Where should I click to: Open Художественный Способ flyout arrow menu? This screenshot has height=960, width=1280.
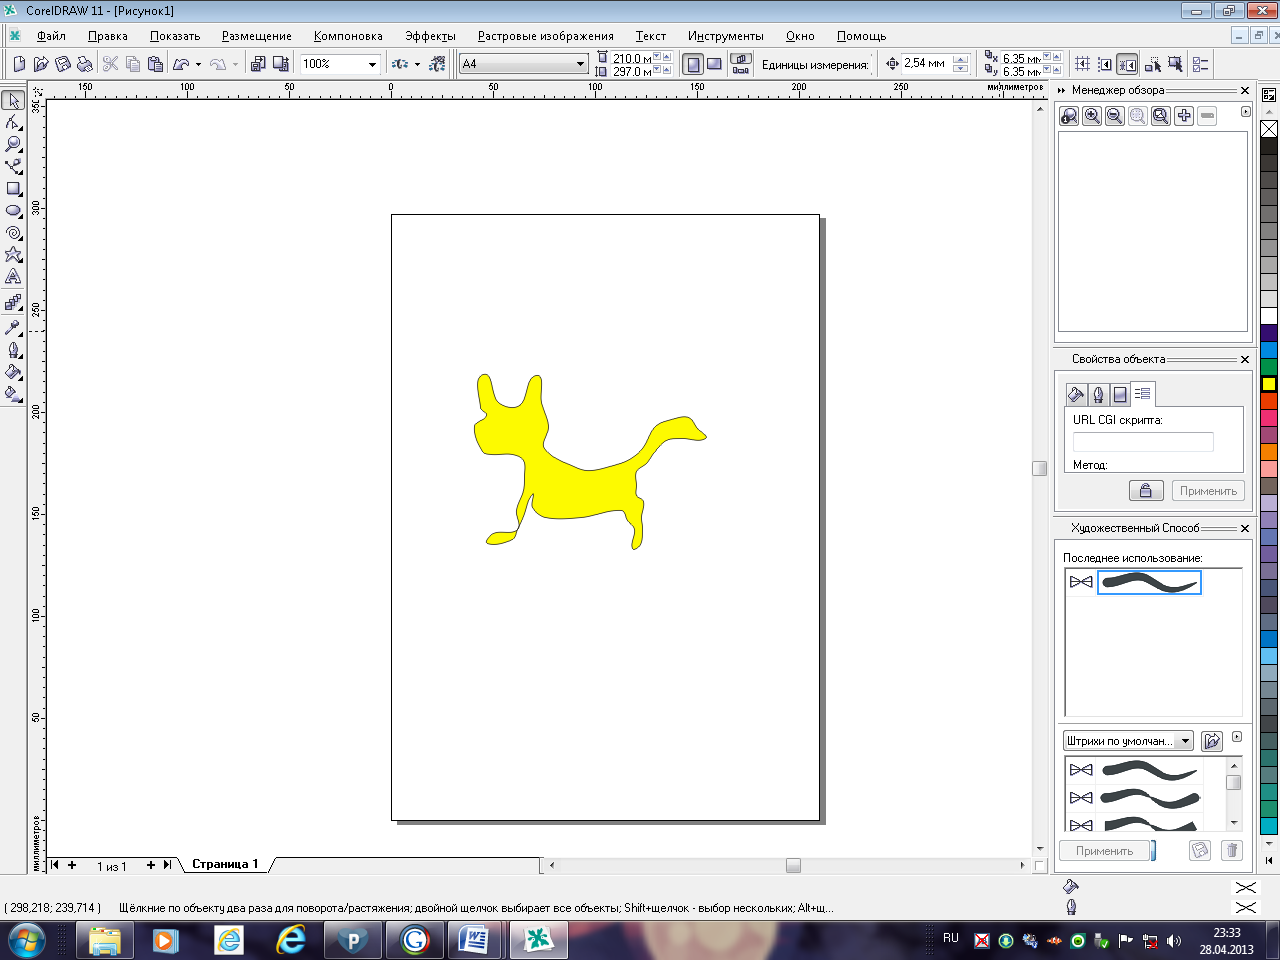click(x=1237, y=737)
